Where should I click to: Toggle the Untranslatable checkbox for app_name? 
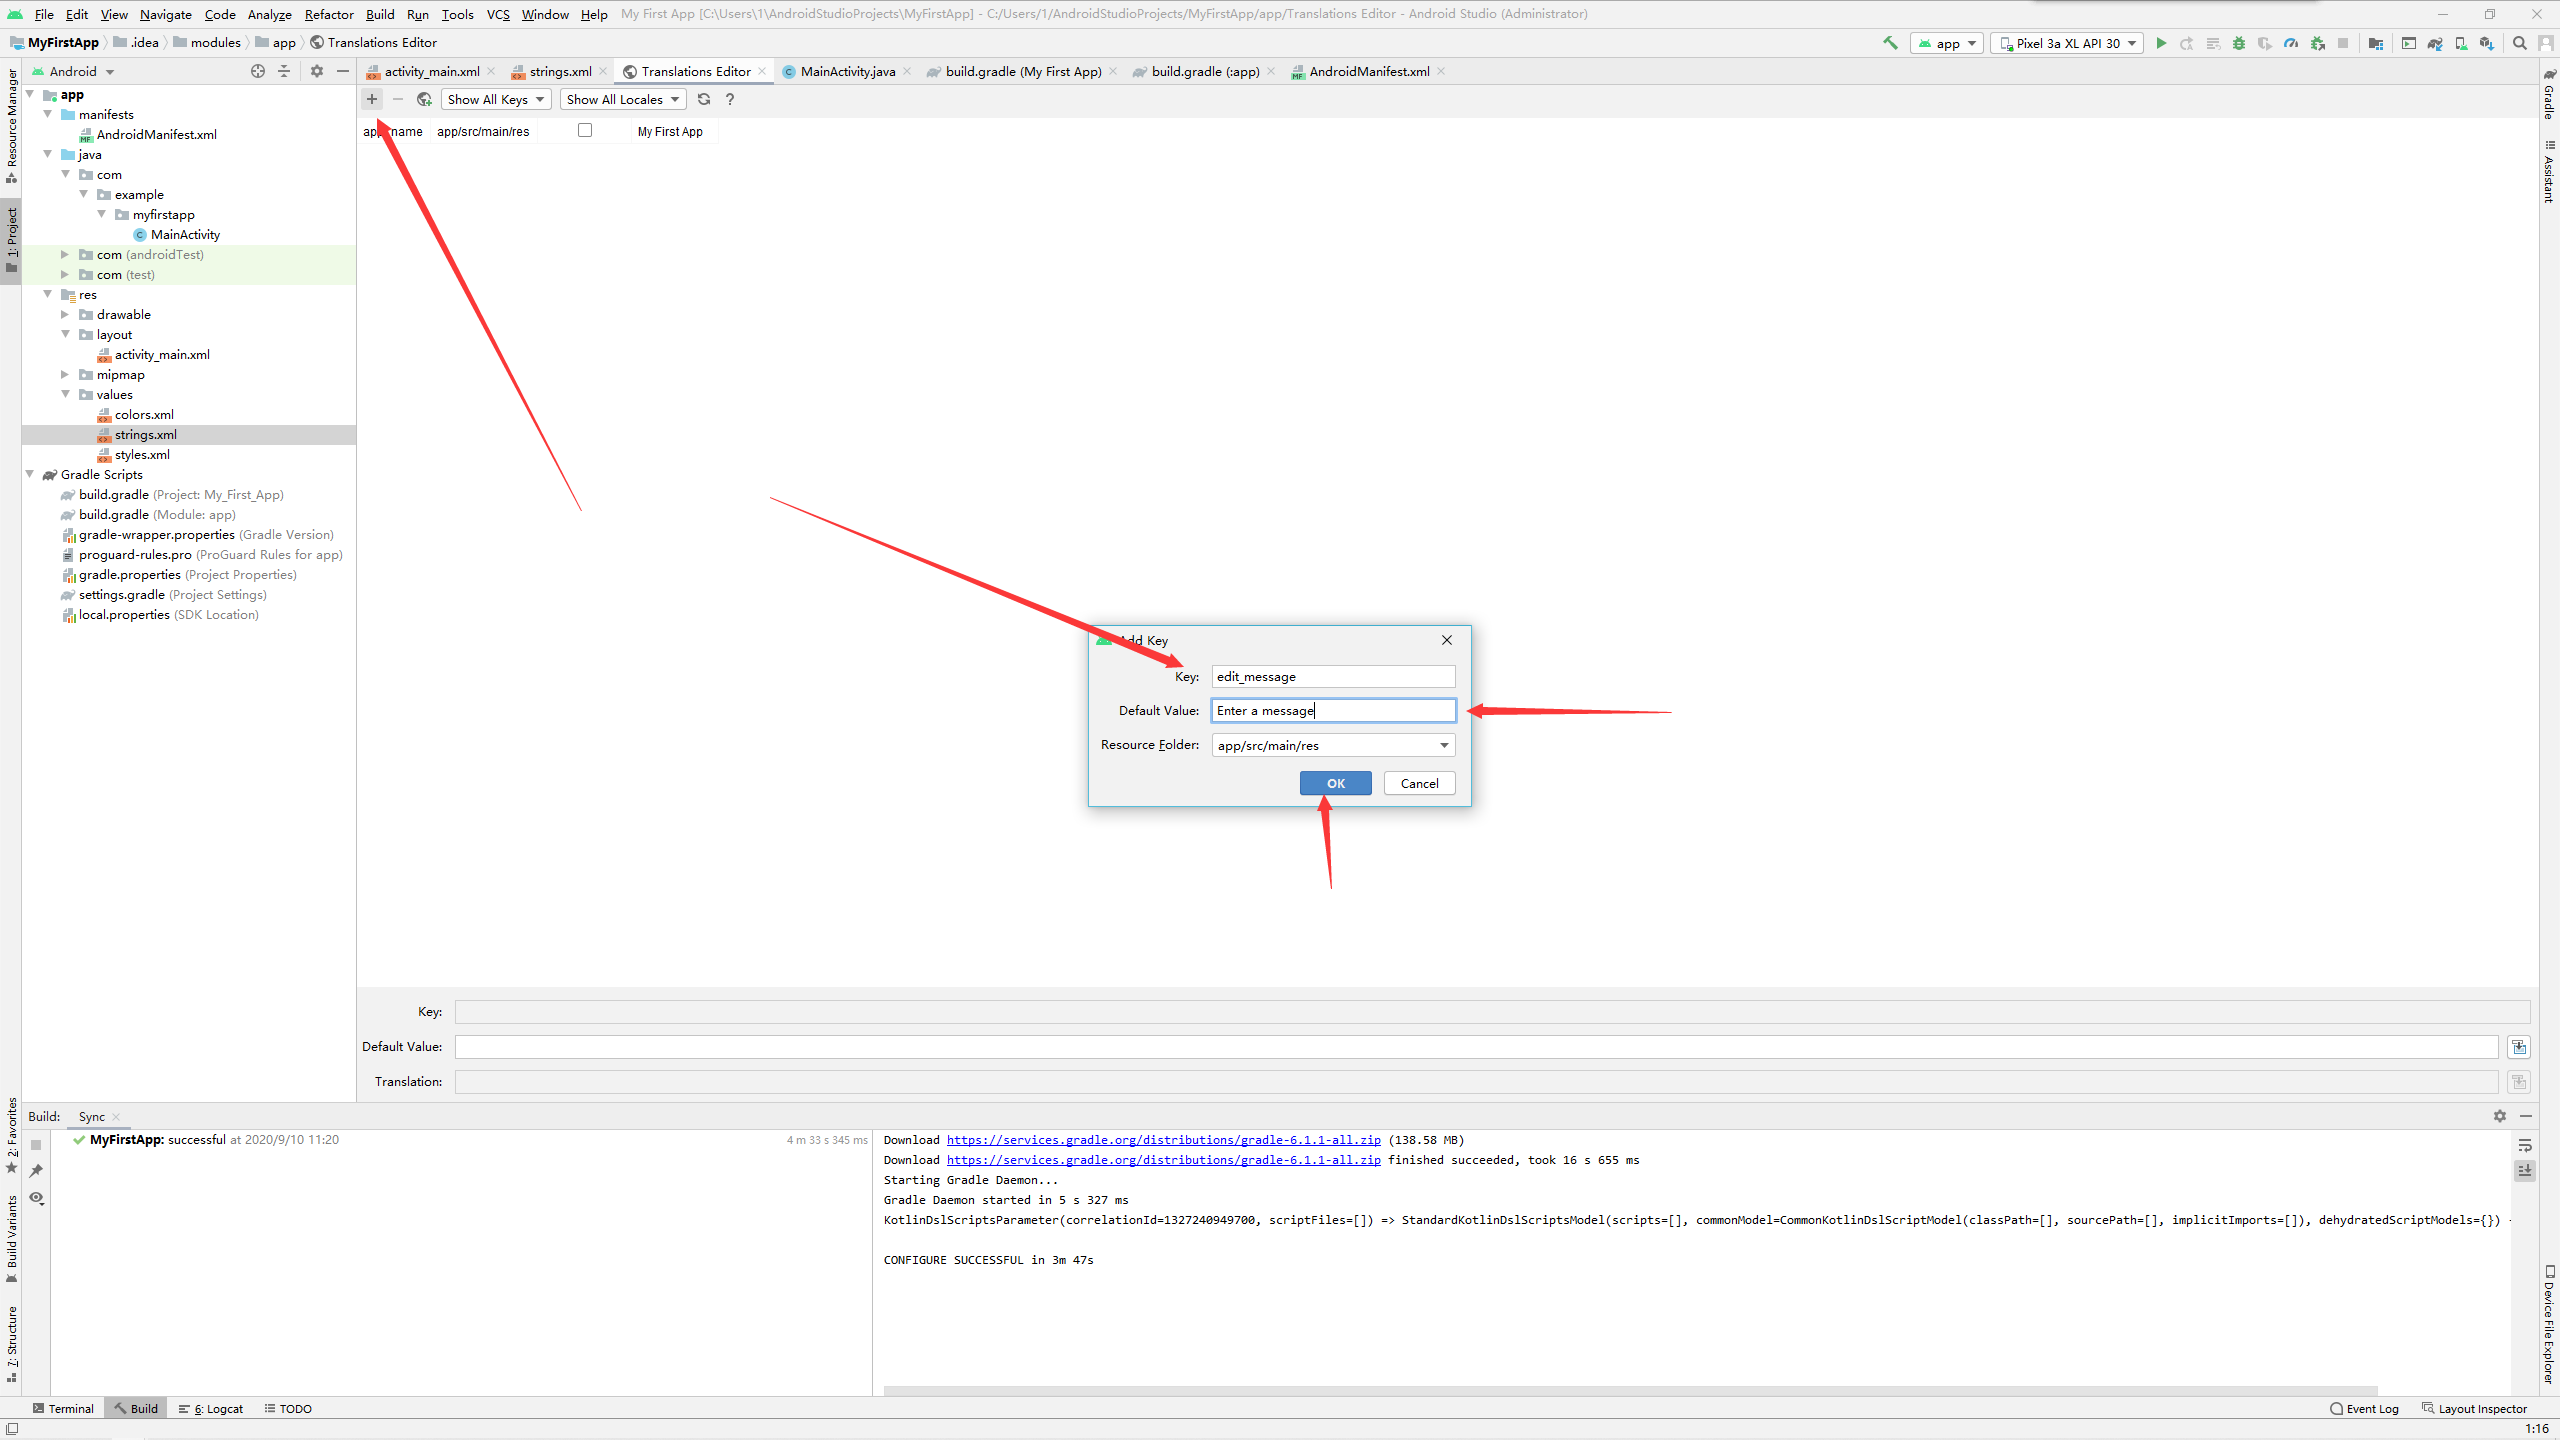click(585, 130)
